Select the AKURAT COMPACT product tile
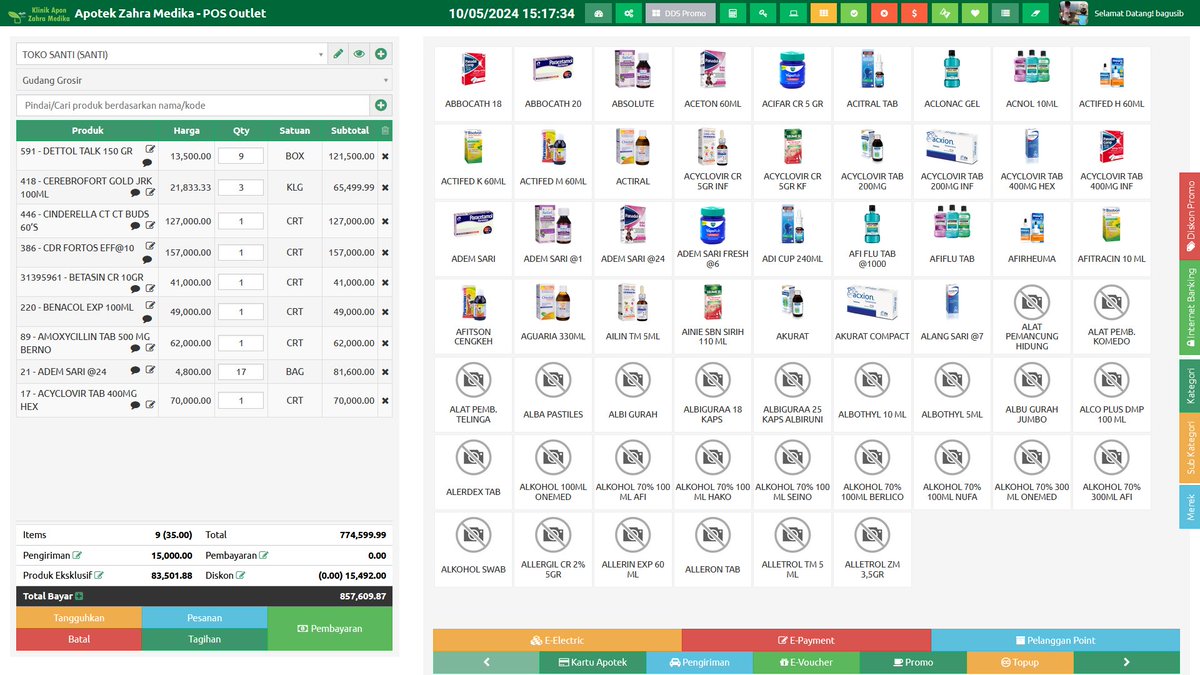The height and width of the screenshot is (675, 1200). click(872, 315)
